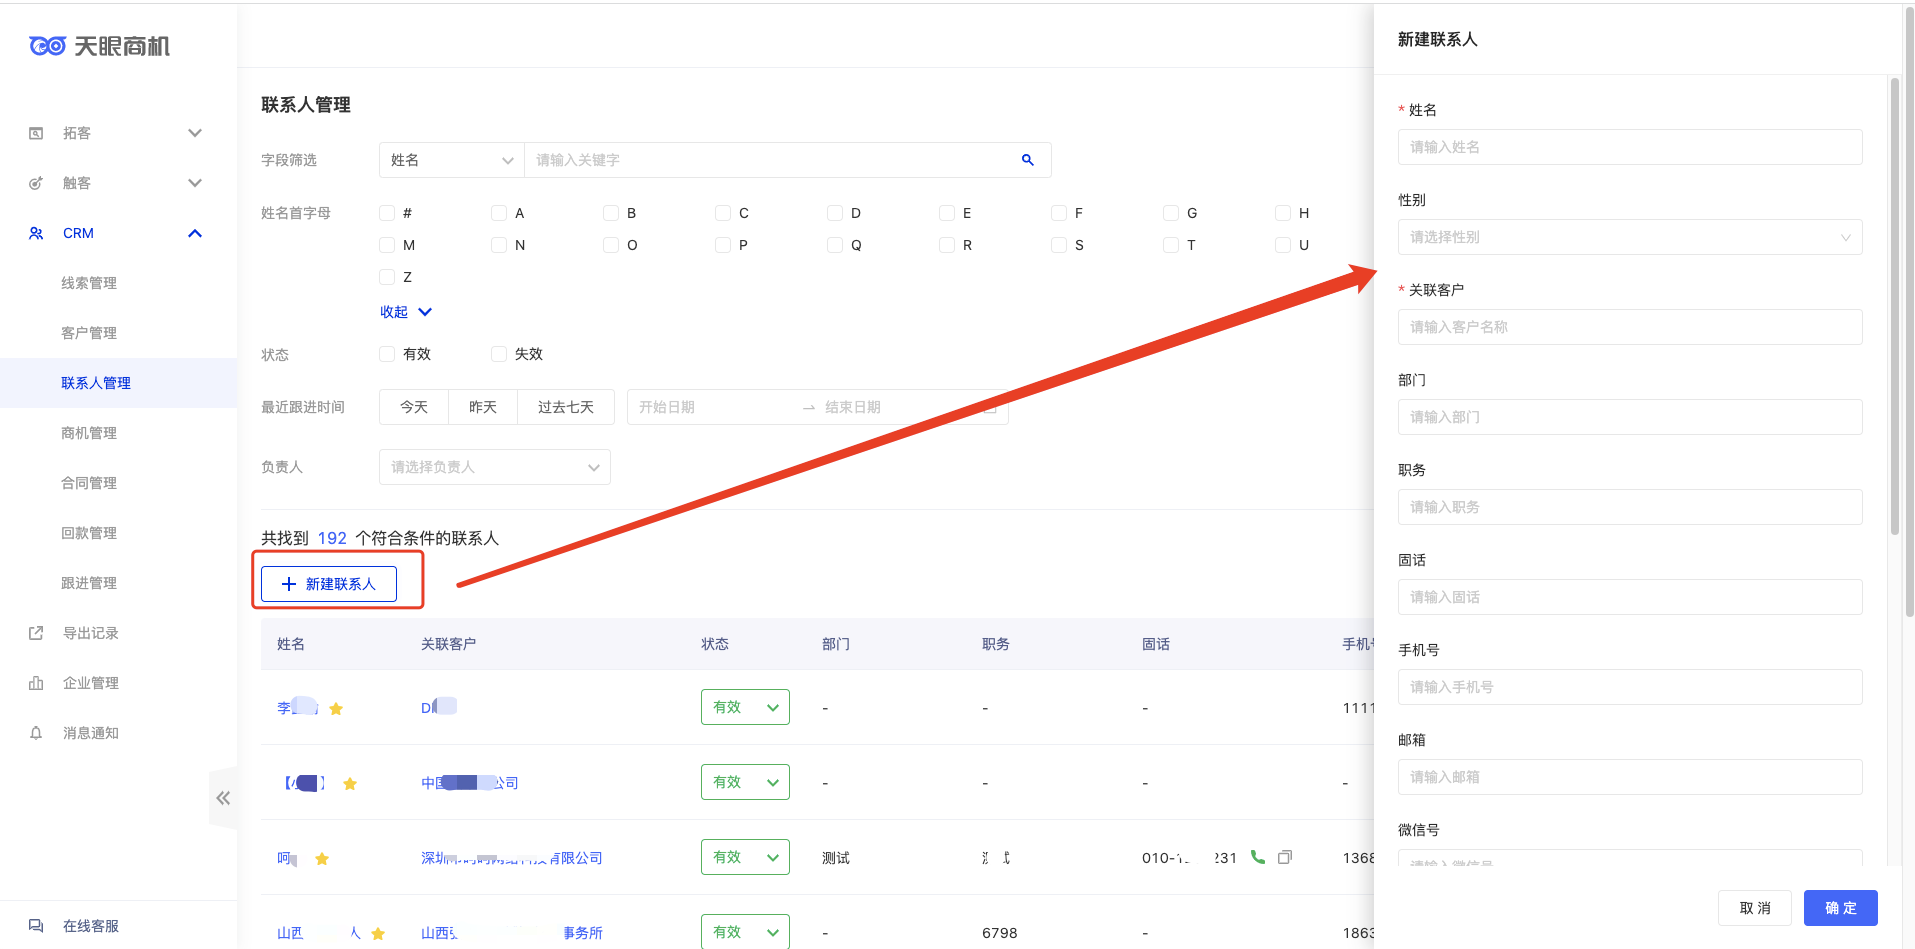Tick the S initial checkbox

pyautogui.click(x=1059, y=245)
